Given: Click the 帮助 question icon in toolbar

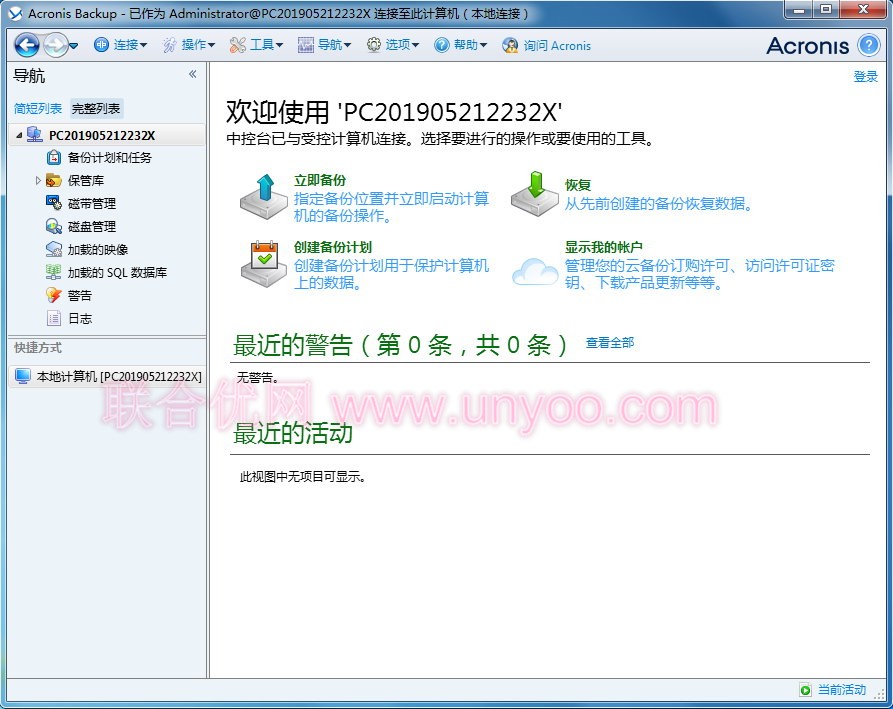Looking at the screenshot, I should (442, 45).
